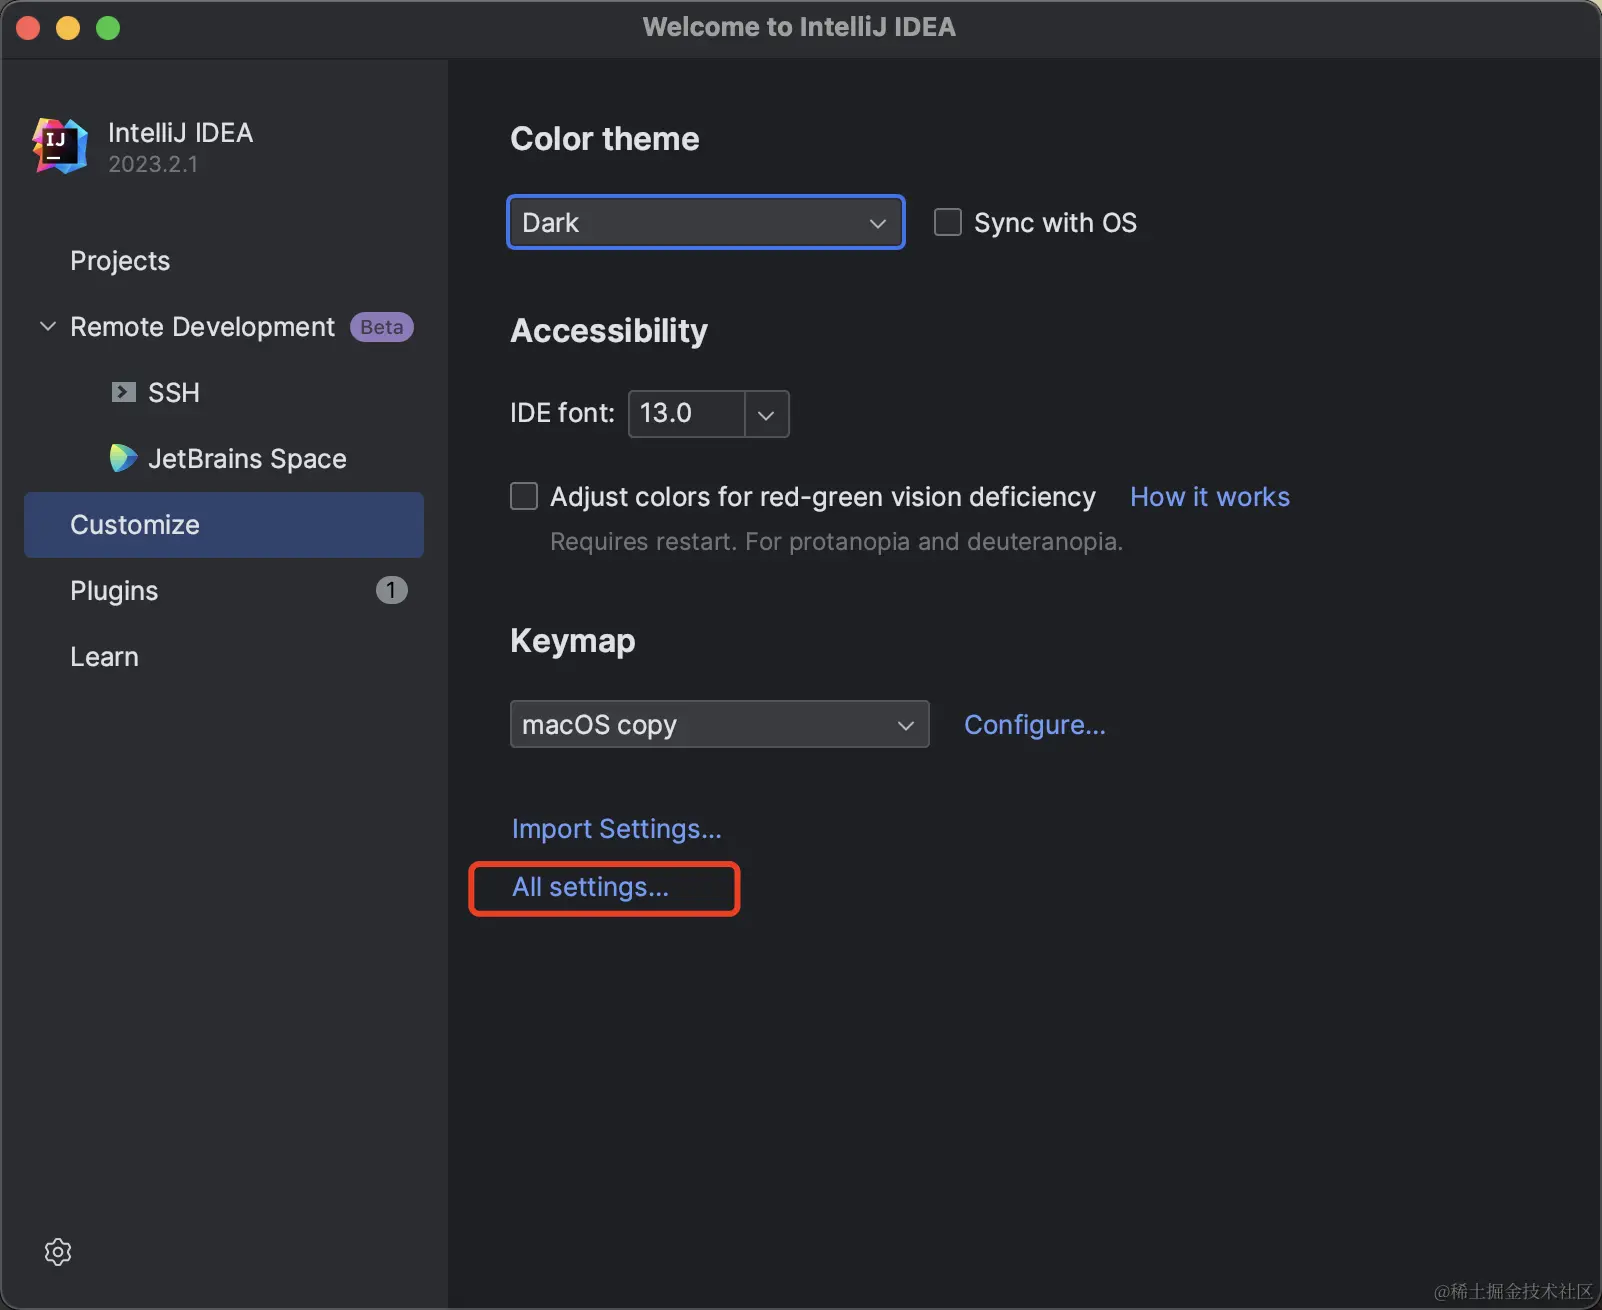Collapse the Remote Development section

tap(47, 327)
